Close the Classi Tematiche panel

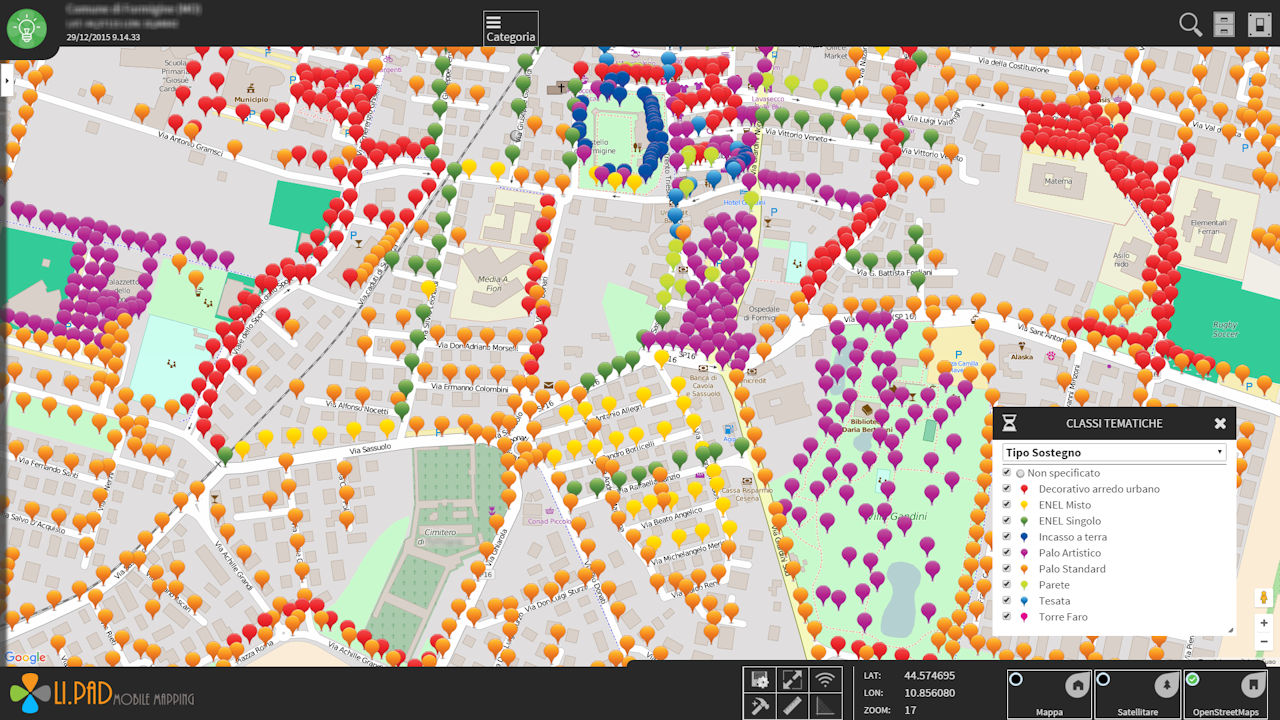(1220, 423)
